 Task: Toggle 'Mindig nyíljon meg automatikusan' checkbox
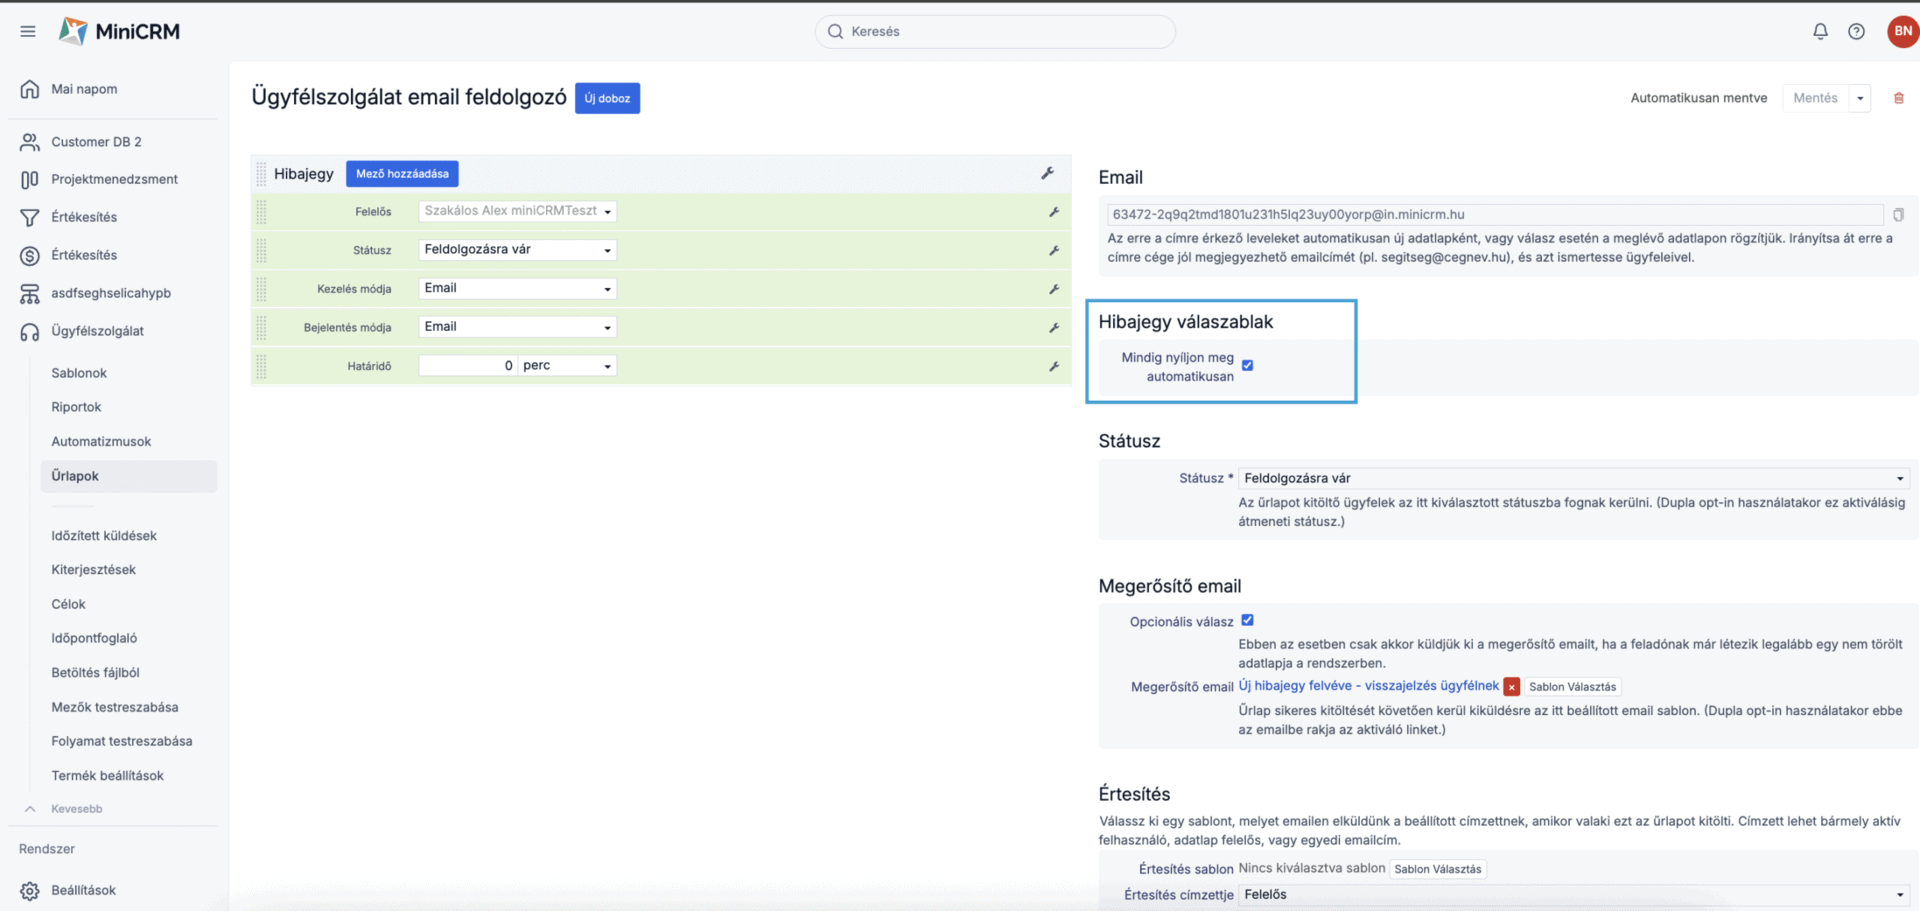tap(1247, 366)
